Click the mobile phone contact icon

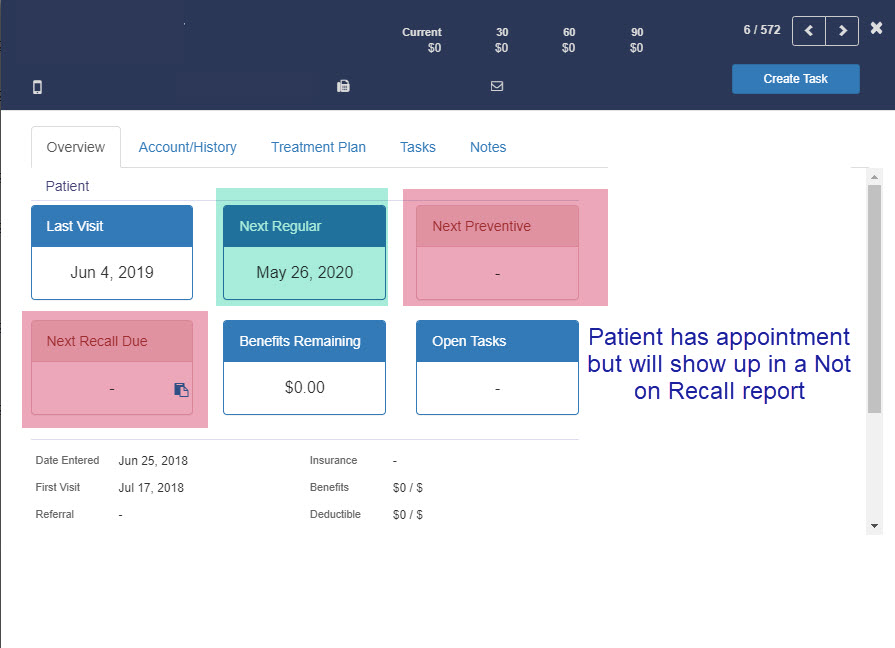[x=37, y=86]
